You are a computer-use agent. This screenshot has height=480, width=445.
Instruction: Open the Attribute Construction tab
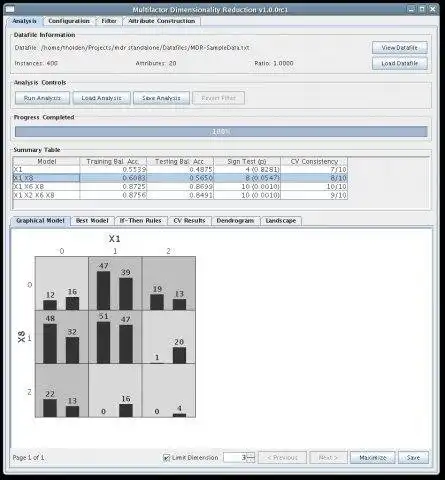162,21
